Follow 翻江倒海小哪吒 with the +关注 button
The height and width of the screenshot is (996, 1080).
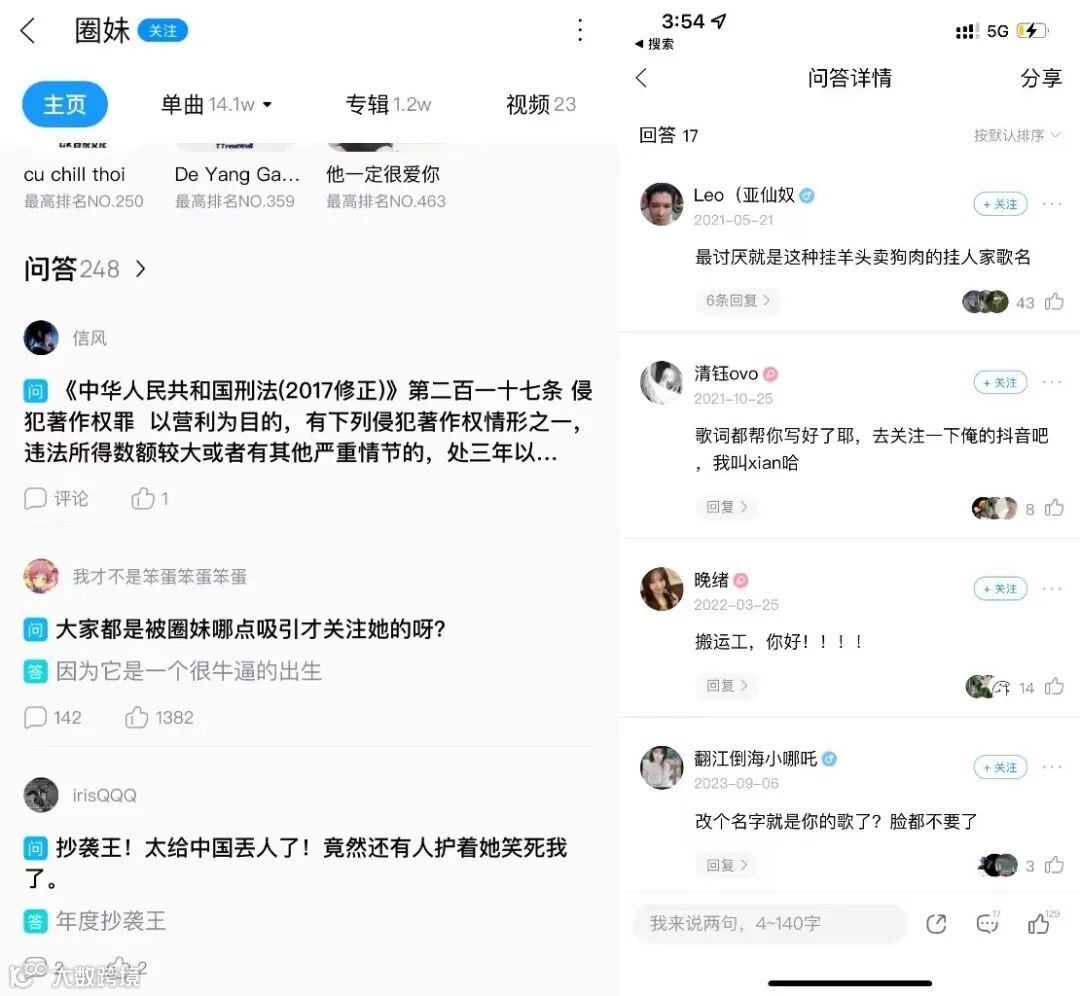click(1000, 767)
